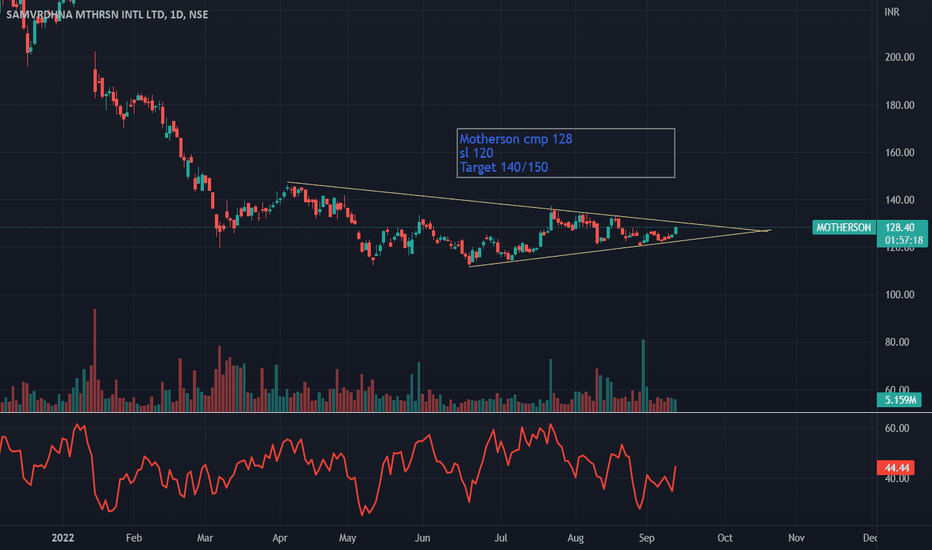Viewport: 932px width, 550px height.
Task: Click the SAMVRDHNA MTHRSN INTL LTD symbol title
Action: click(107, 14)
